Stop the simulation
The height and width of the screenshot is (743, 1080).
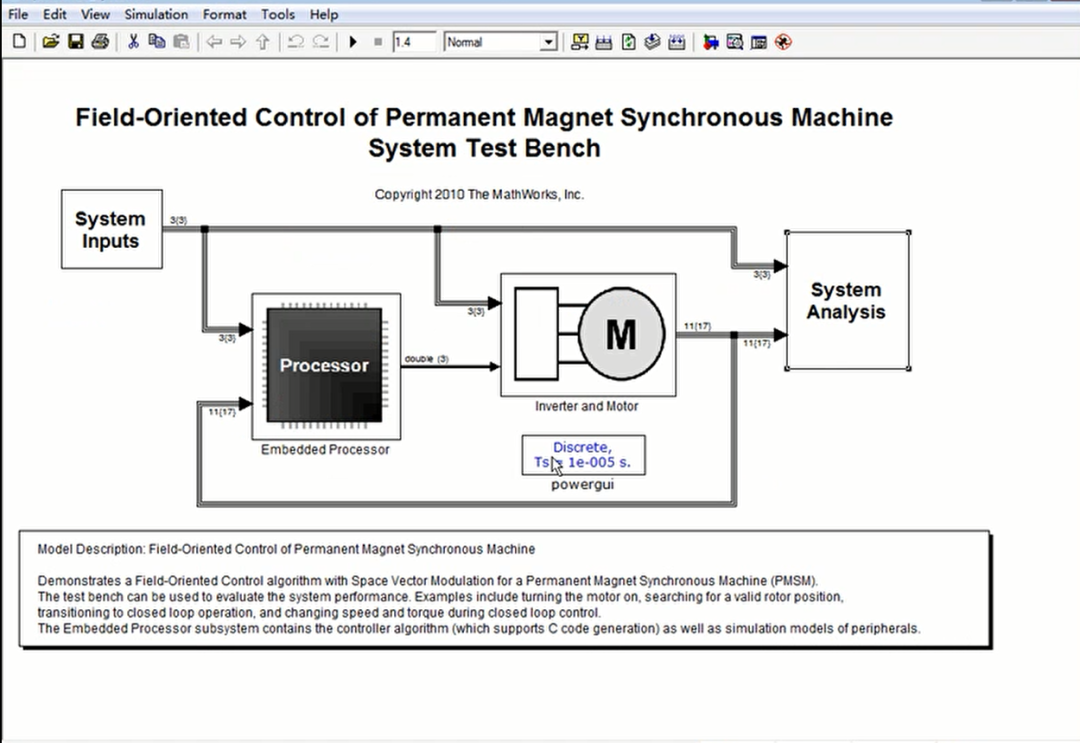pyautogui.click(x=377, y=42)
